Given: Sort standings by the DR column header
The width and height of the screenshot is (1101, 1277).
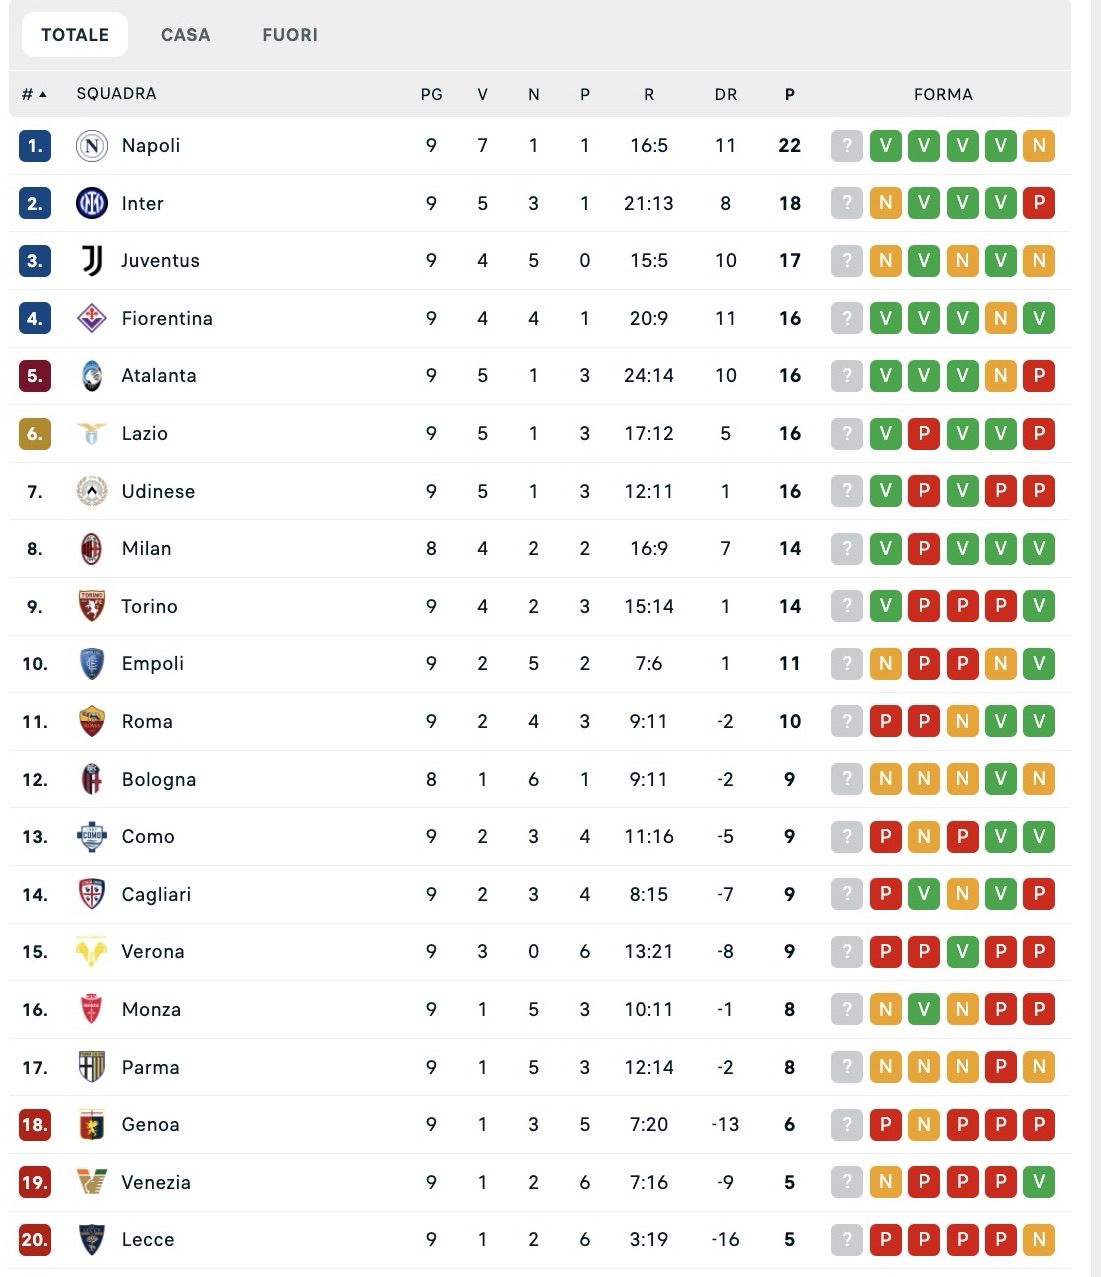Looking at the screenshot, I should pos(726,94).
